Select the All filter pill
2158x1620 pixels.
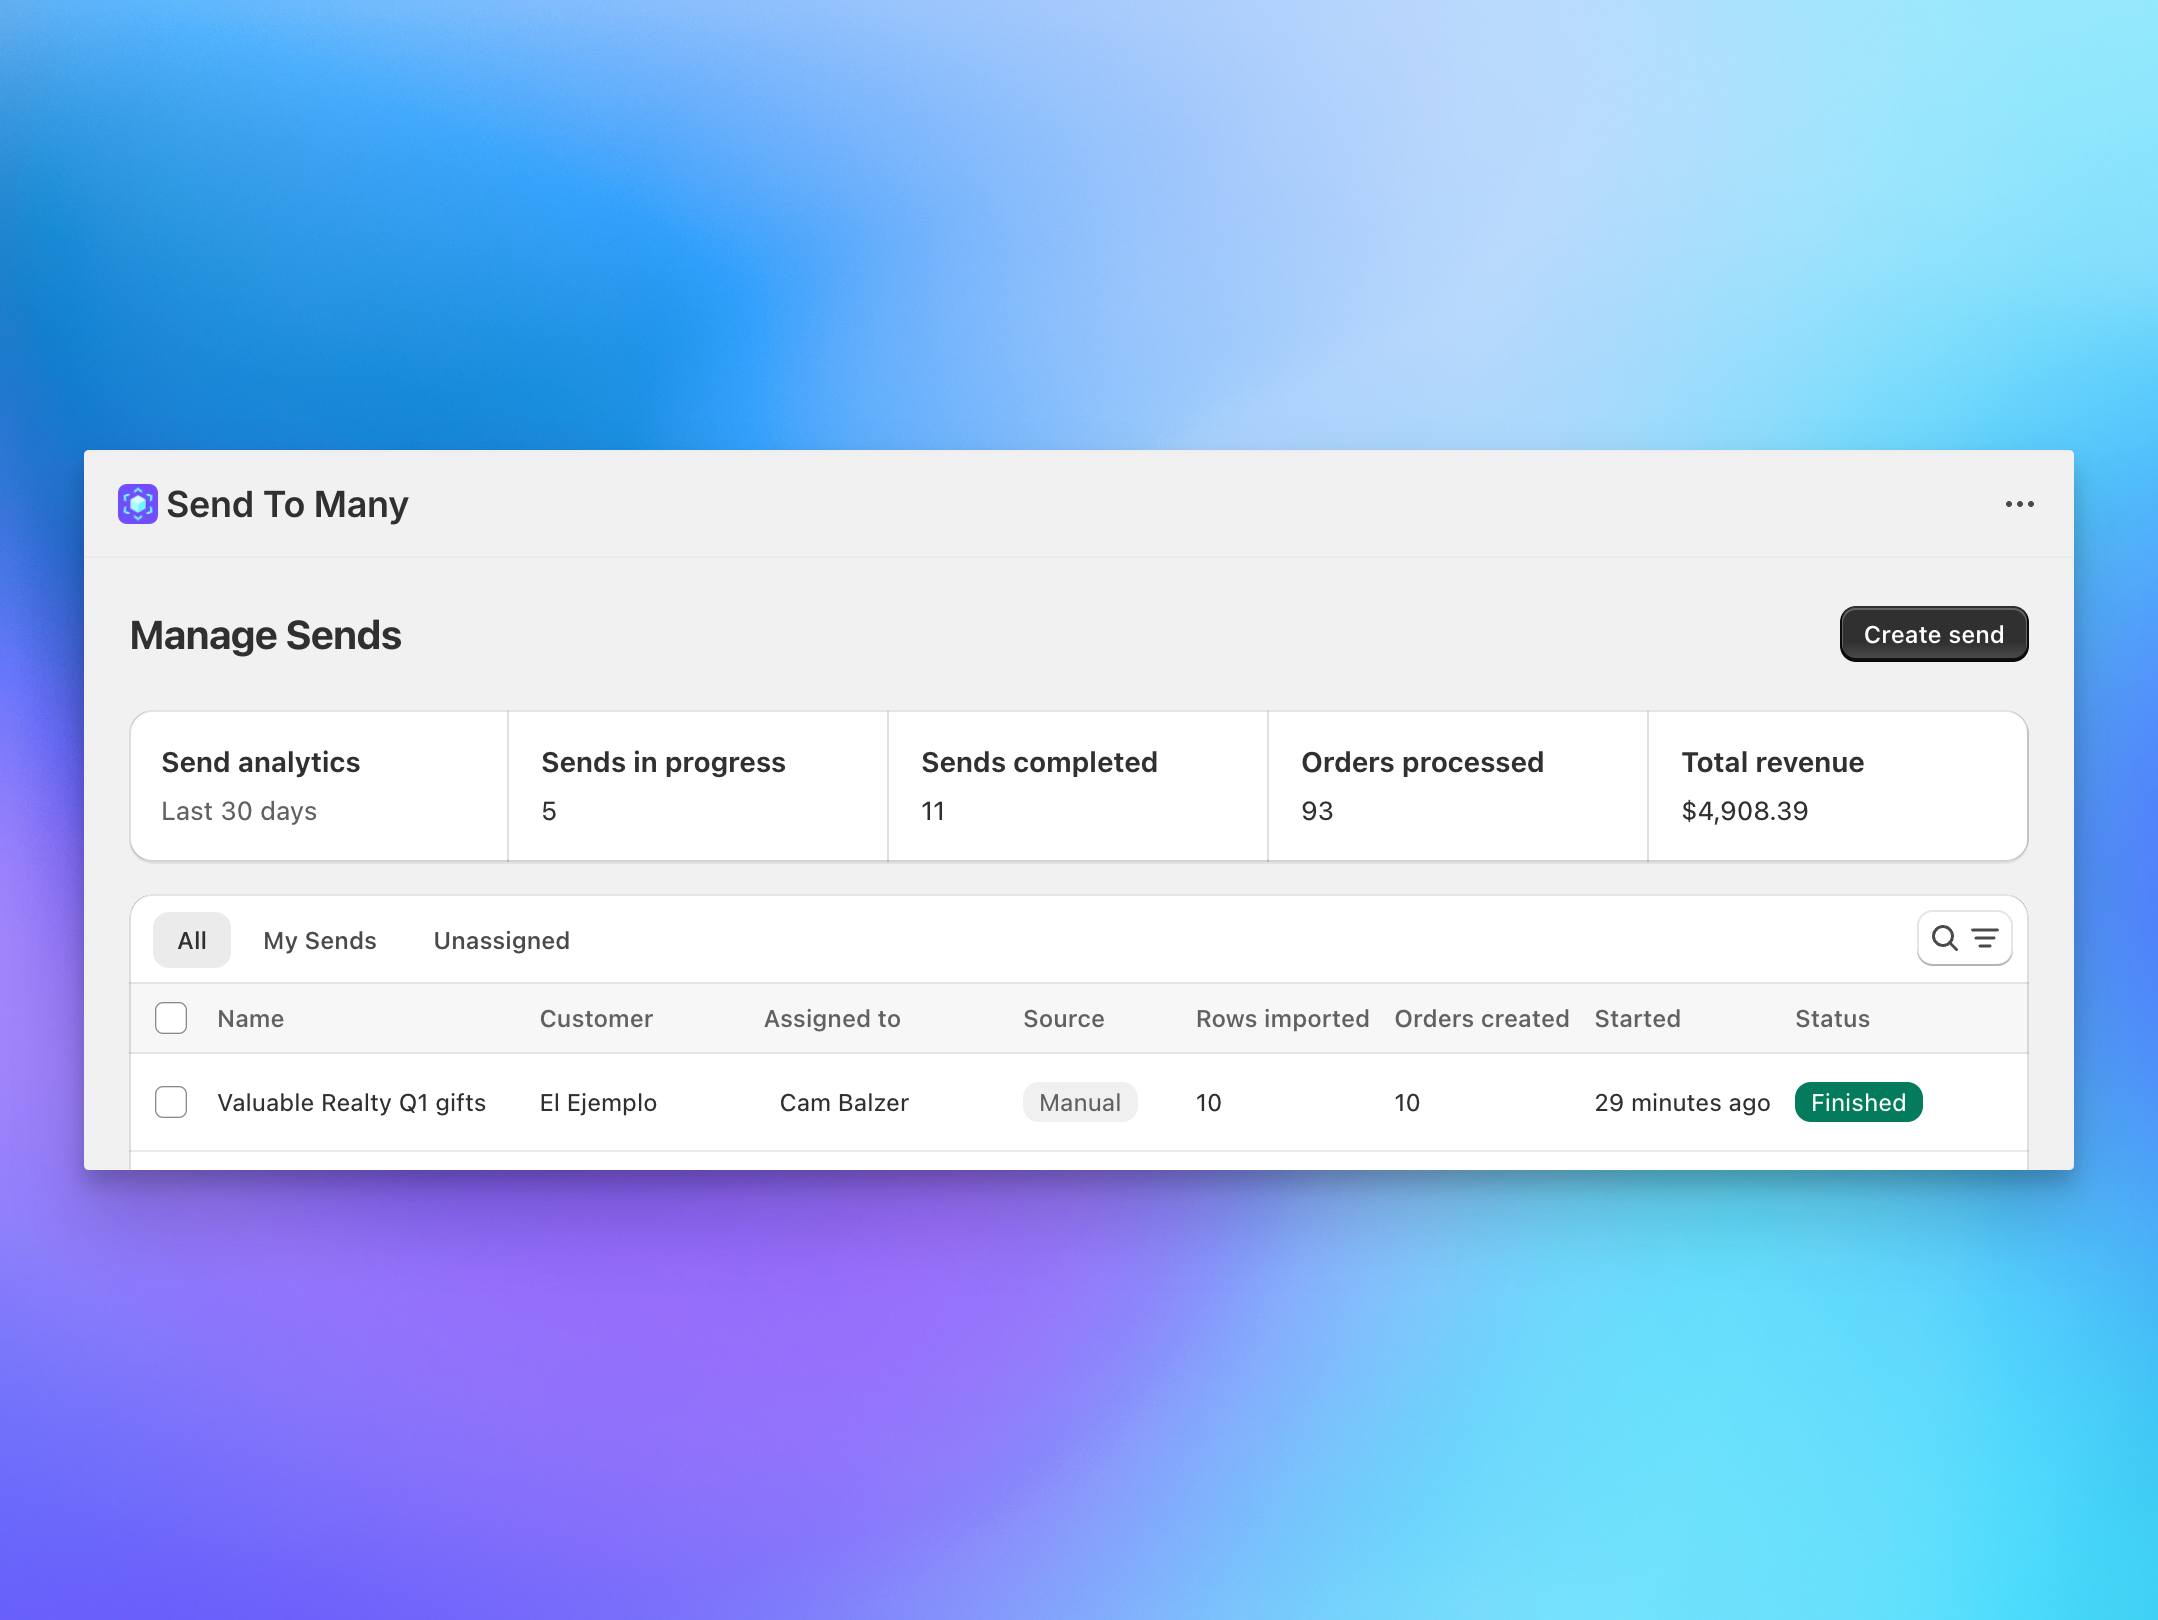pyautogui.click(x=192, y=940)
